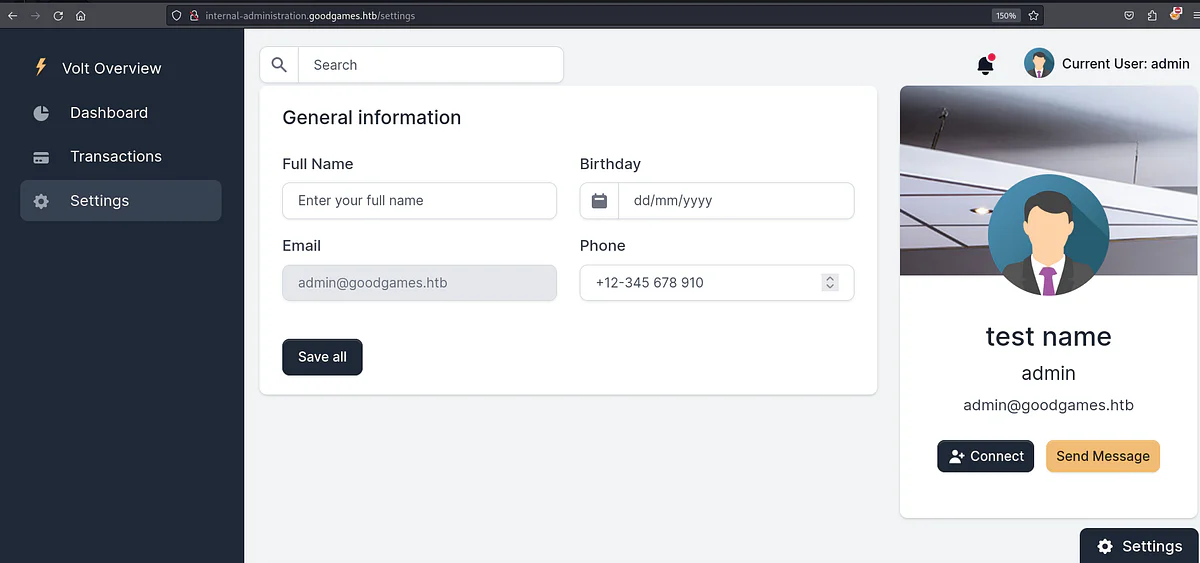Focus the Search input field
This screenshot has width=1200, height=563.
click(x=430, y=65)
